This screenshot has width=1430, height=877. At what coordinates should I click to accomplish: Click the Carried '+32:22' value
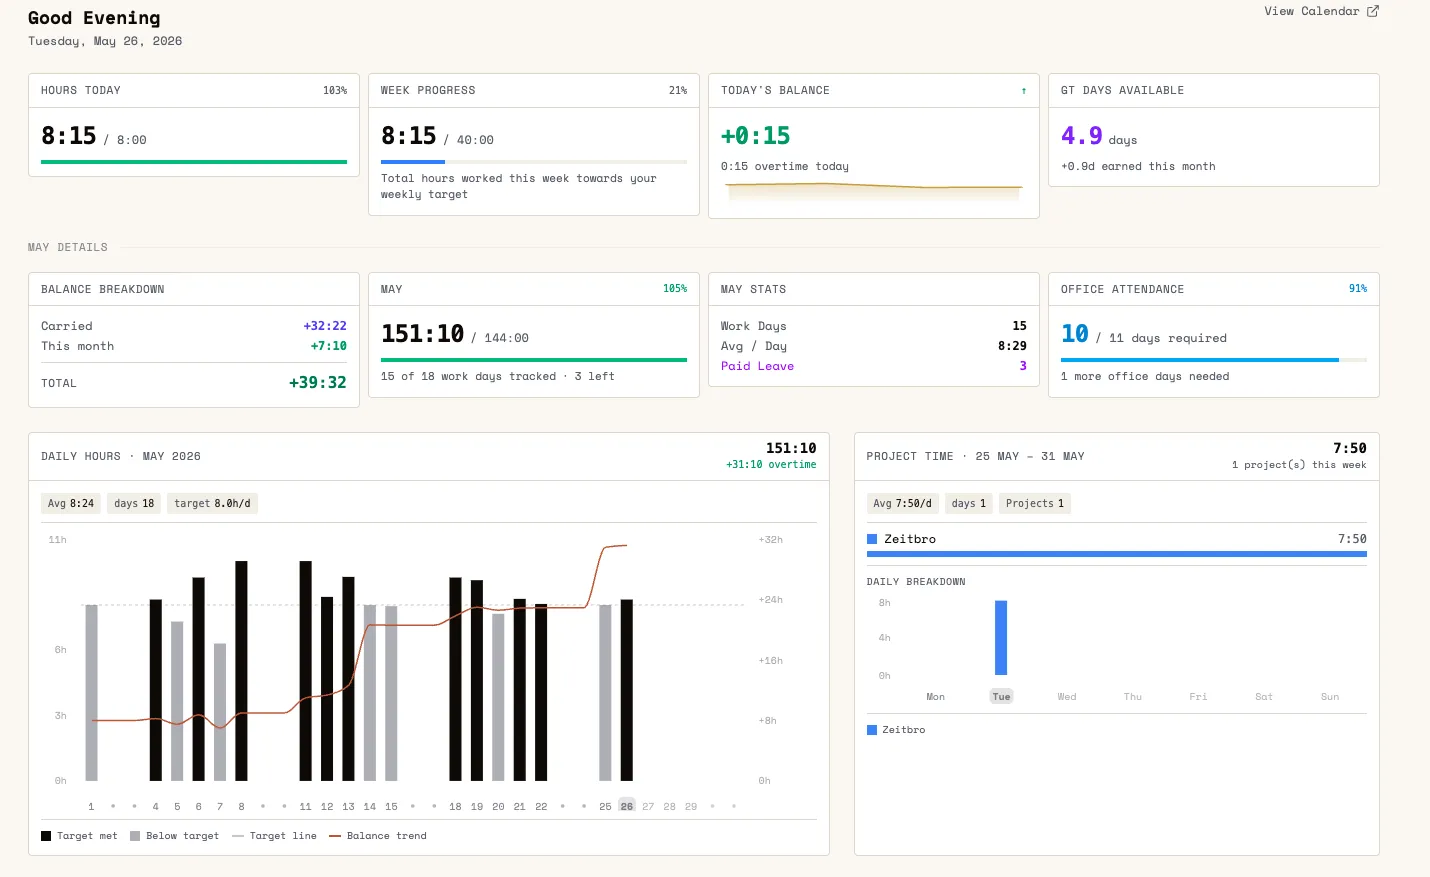pyautogui.click(x=325, y=326)
